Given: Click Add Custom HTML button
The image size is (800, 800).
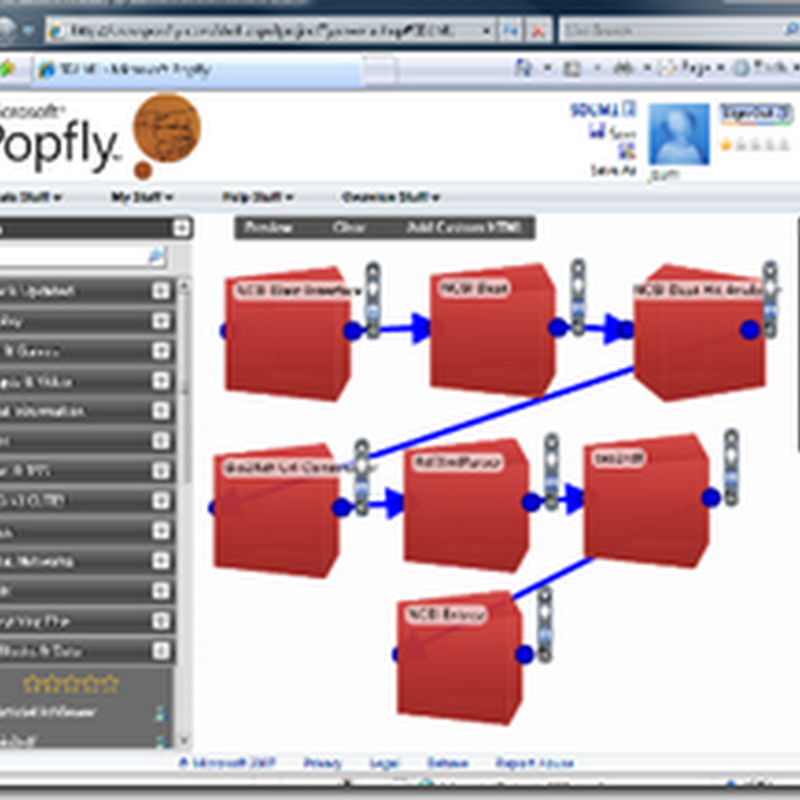Looking at the screenshot, I should tap(464, 228).
